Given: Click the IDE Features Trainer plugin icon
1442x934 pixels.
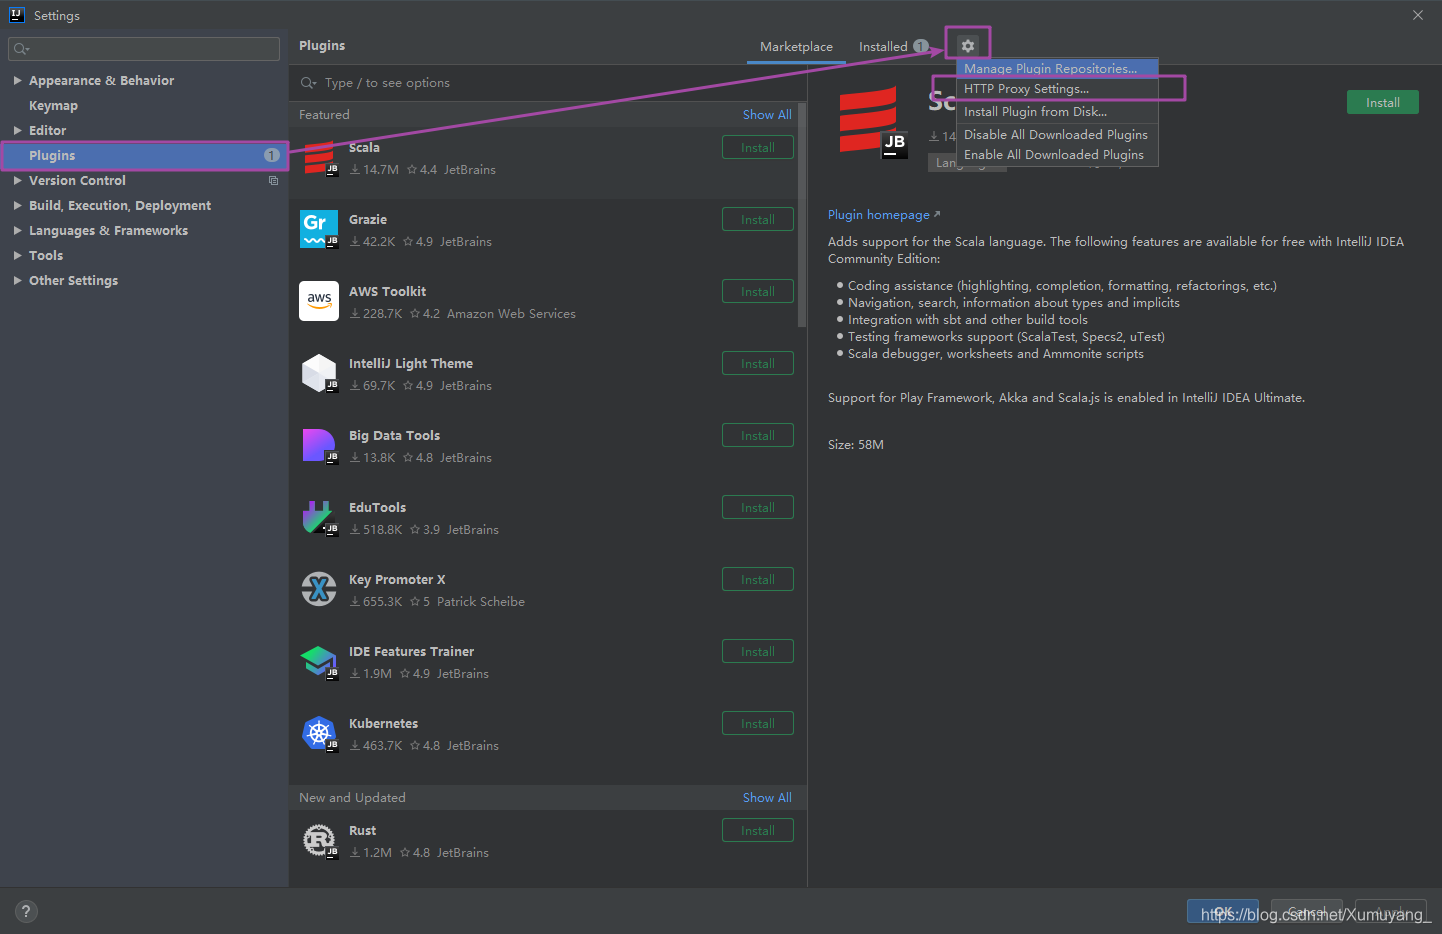Looking at the screenshot, I should pyautogui.click(x=319, y=662).
